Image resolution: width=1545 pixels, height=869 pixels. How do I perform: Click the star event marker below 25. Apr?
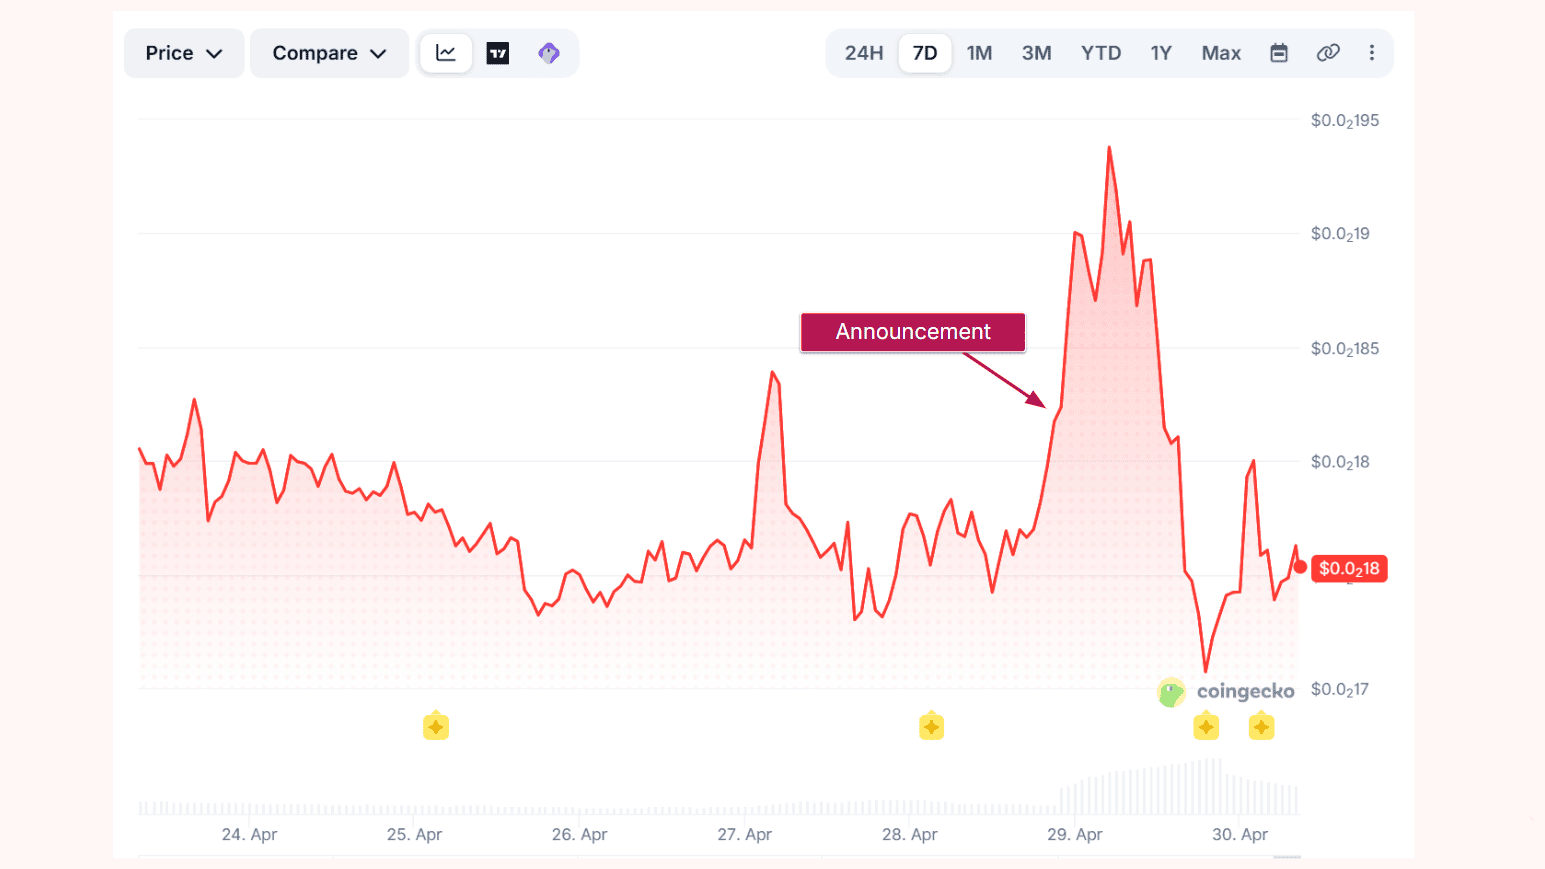point(435,726)
